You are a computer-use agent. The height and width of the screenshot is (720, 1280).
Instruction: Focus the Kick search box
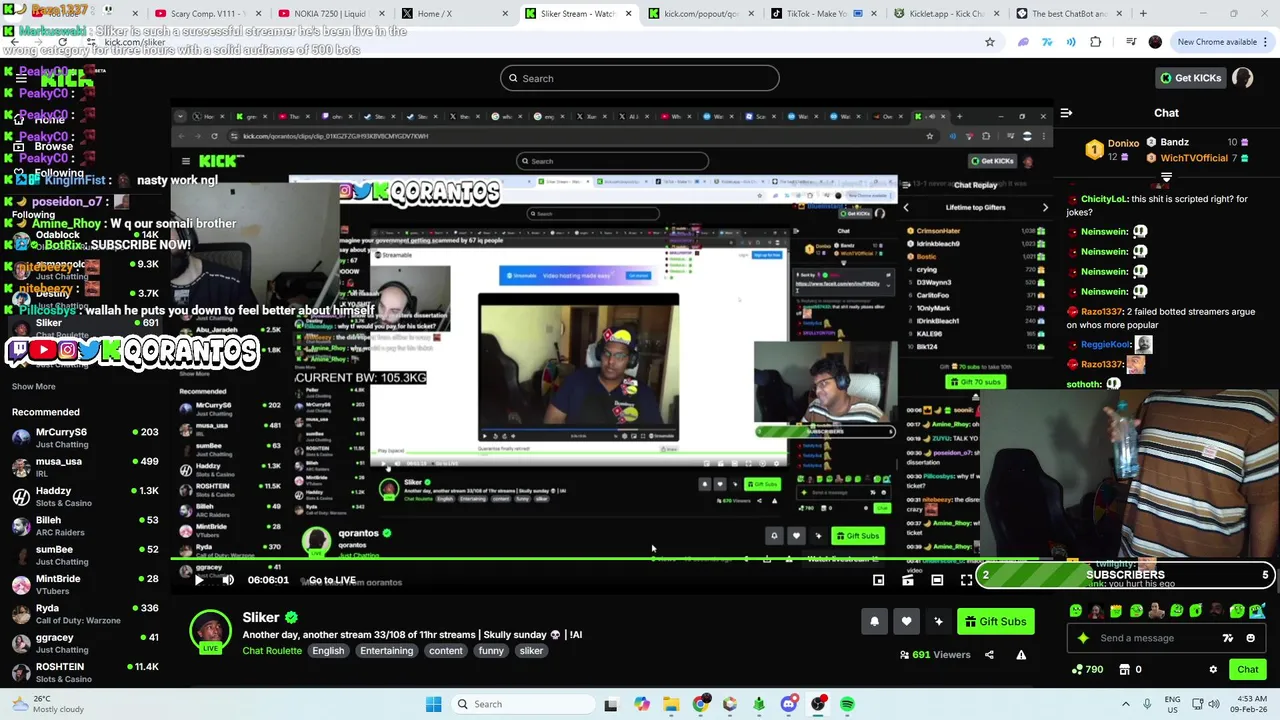[640, 78]
